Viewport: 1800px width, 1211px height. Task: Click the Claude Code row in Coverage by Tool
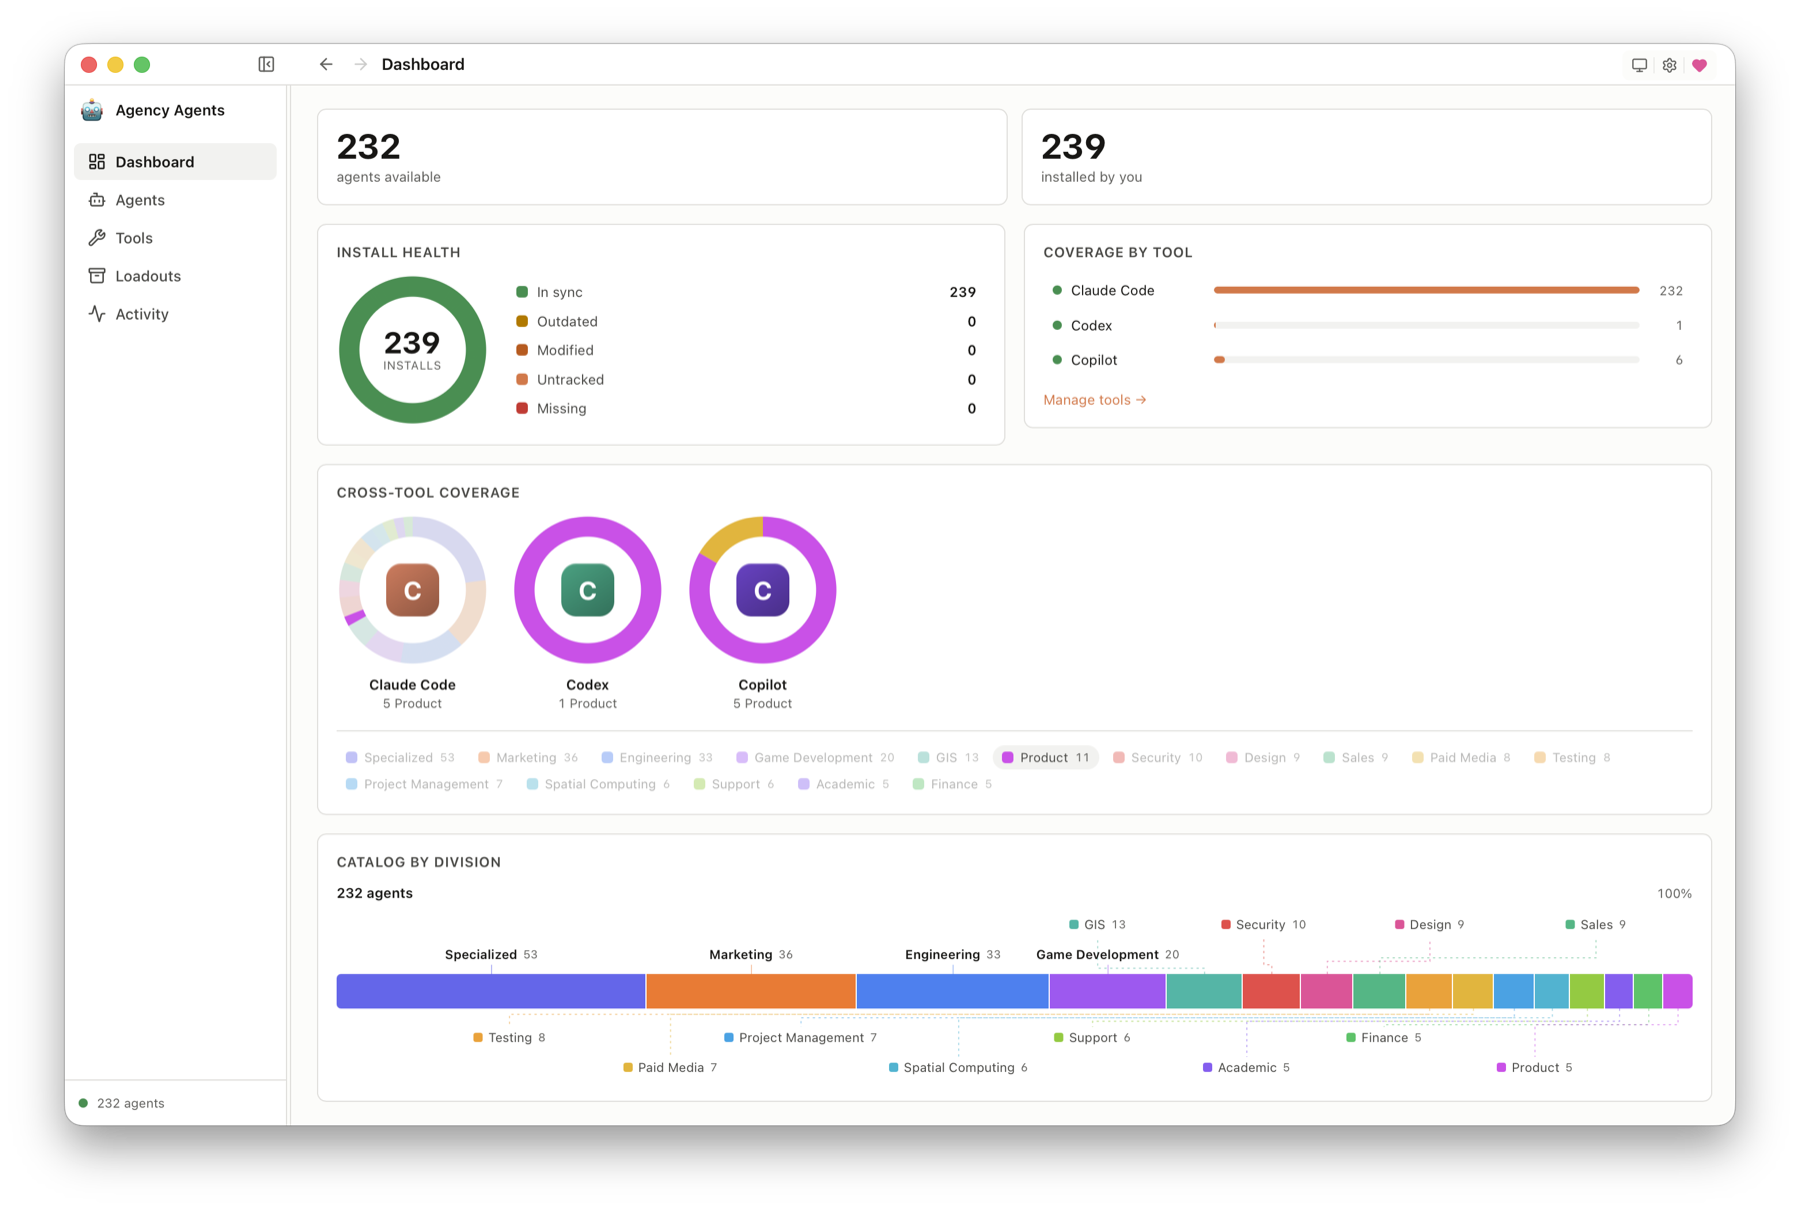1367,290
